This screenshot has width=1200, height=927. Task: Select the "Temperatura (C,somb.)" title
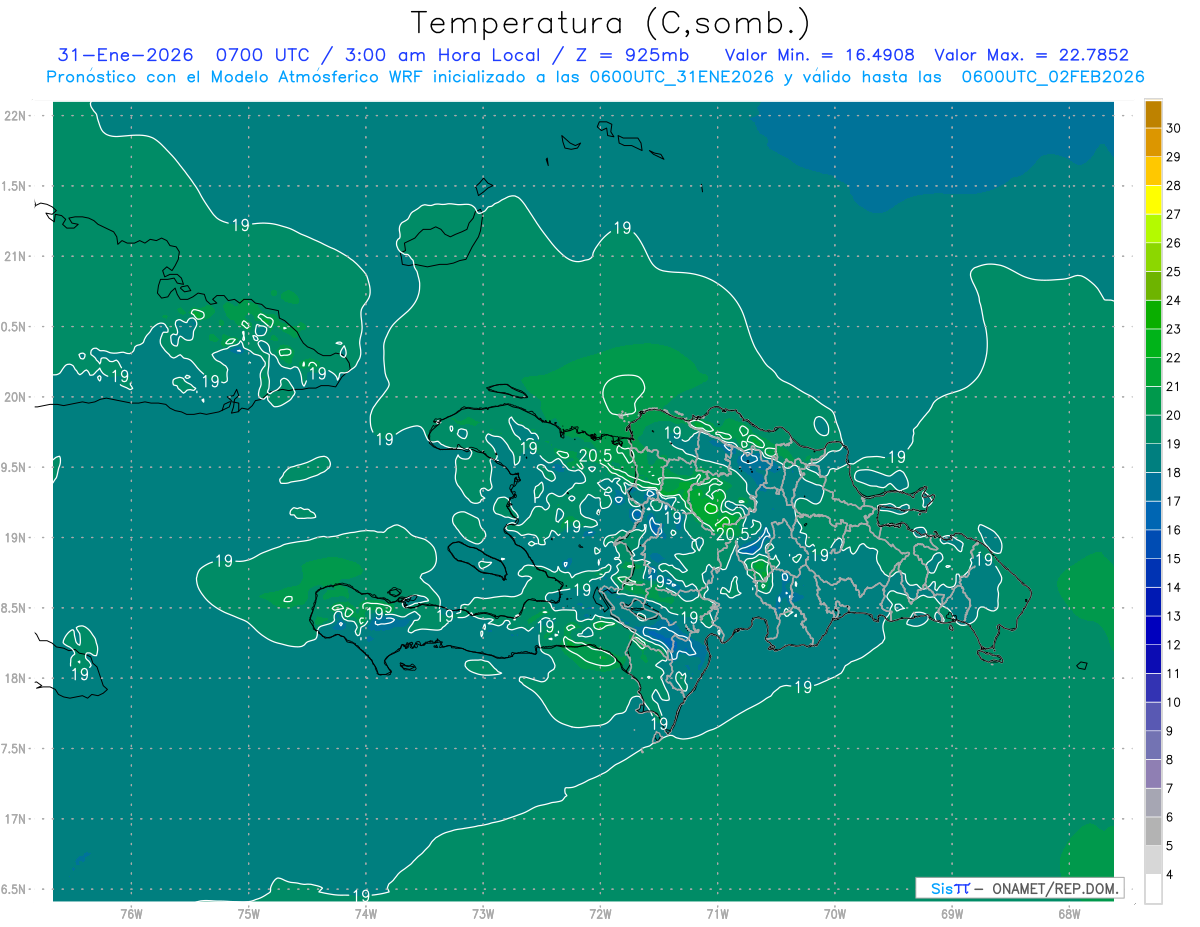coord(611,22)
